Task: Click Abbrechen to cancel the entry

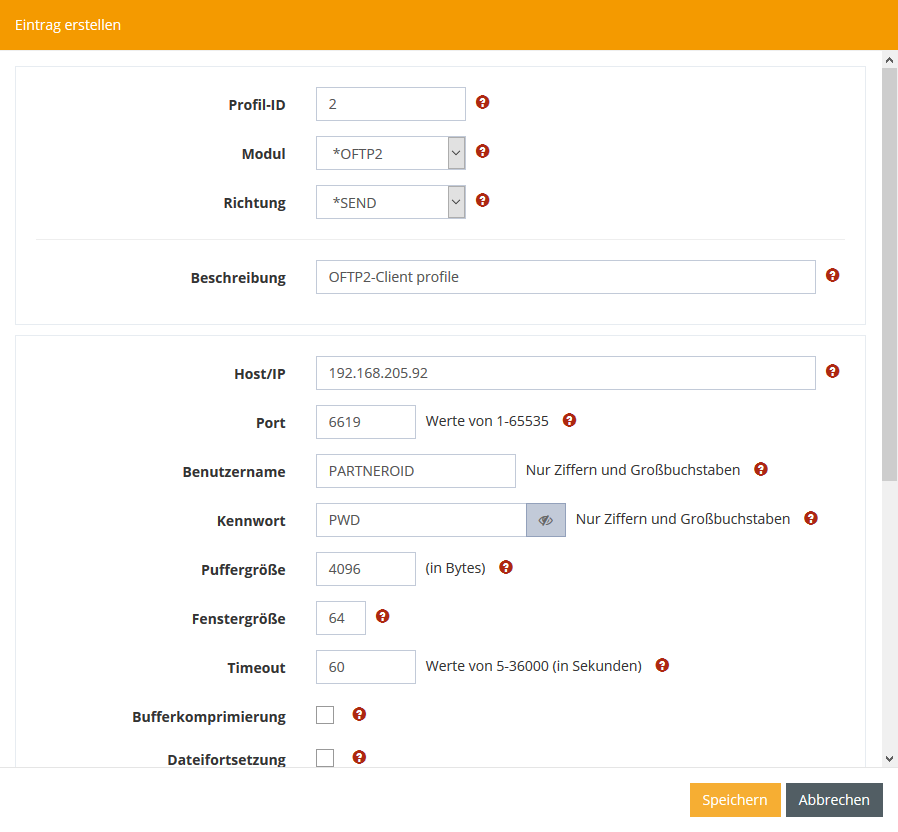Action: point(834,800)
